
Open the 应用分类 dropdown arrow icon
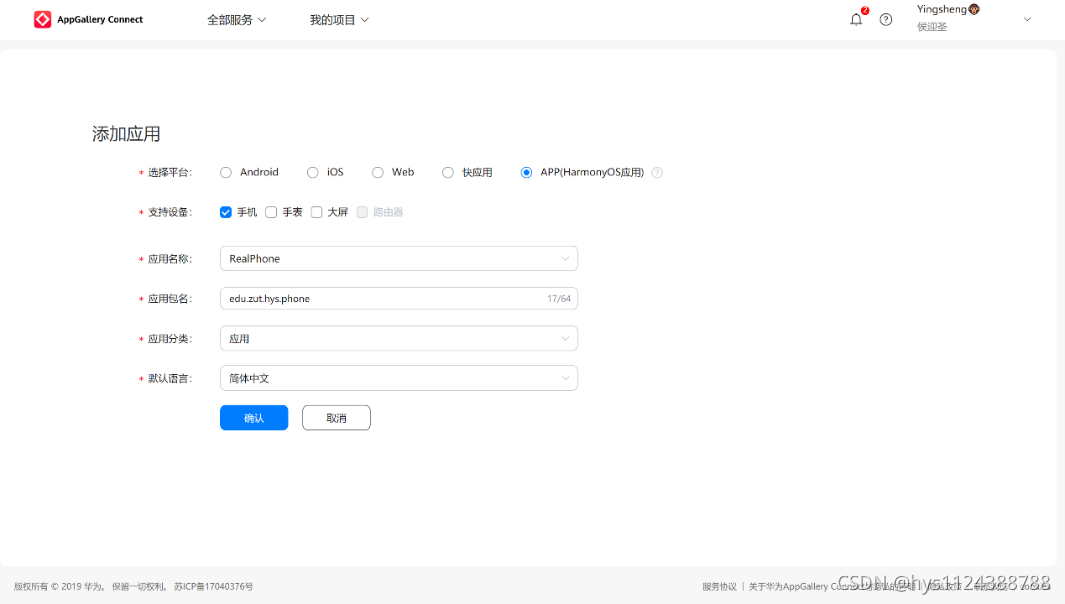(x=566, y=338)
